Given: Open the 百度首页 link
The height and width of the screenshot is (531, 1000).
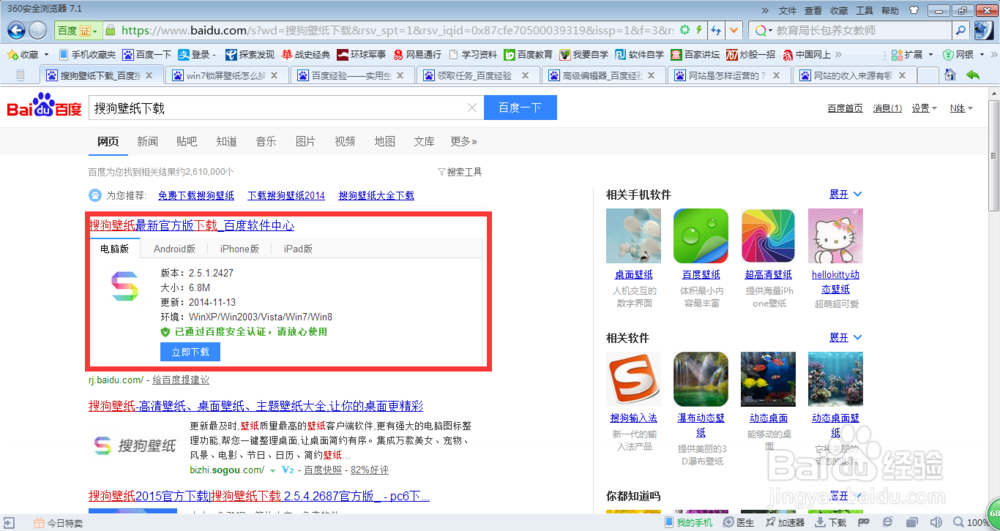Looking at the screenshot, I should click(x=845, y=108).
